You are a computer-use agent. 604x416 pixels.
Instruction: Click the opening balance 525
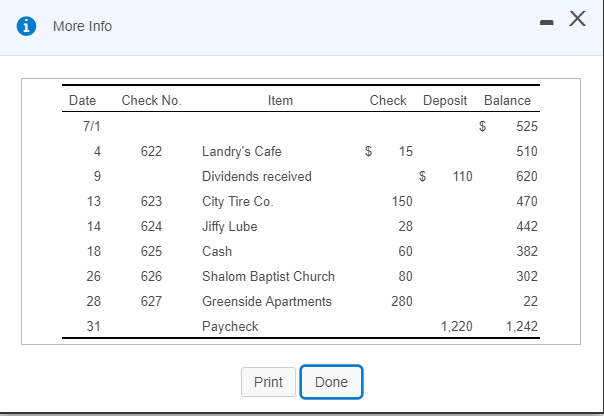(x=527, y=126)
